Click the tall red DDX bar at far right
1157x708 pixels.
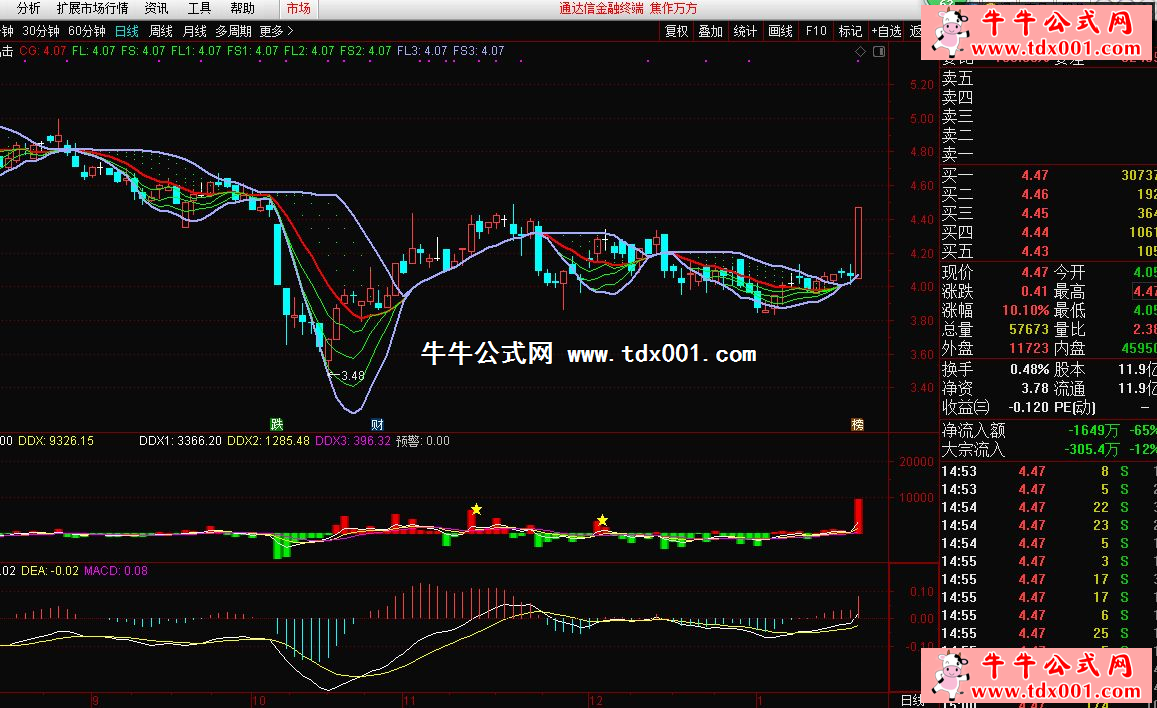tap(858, 515)
